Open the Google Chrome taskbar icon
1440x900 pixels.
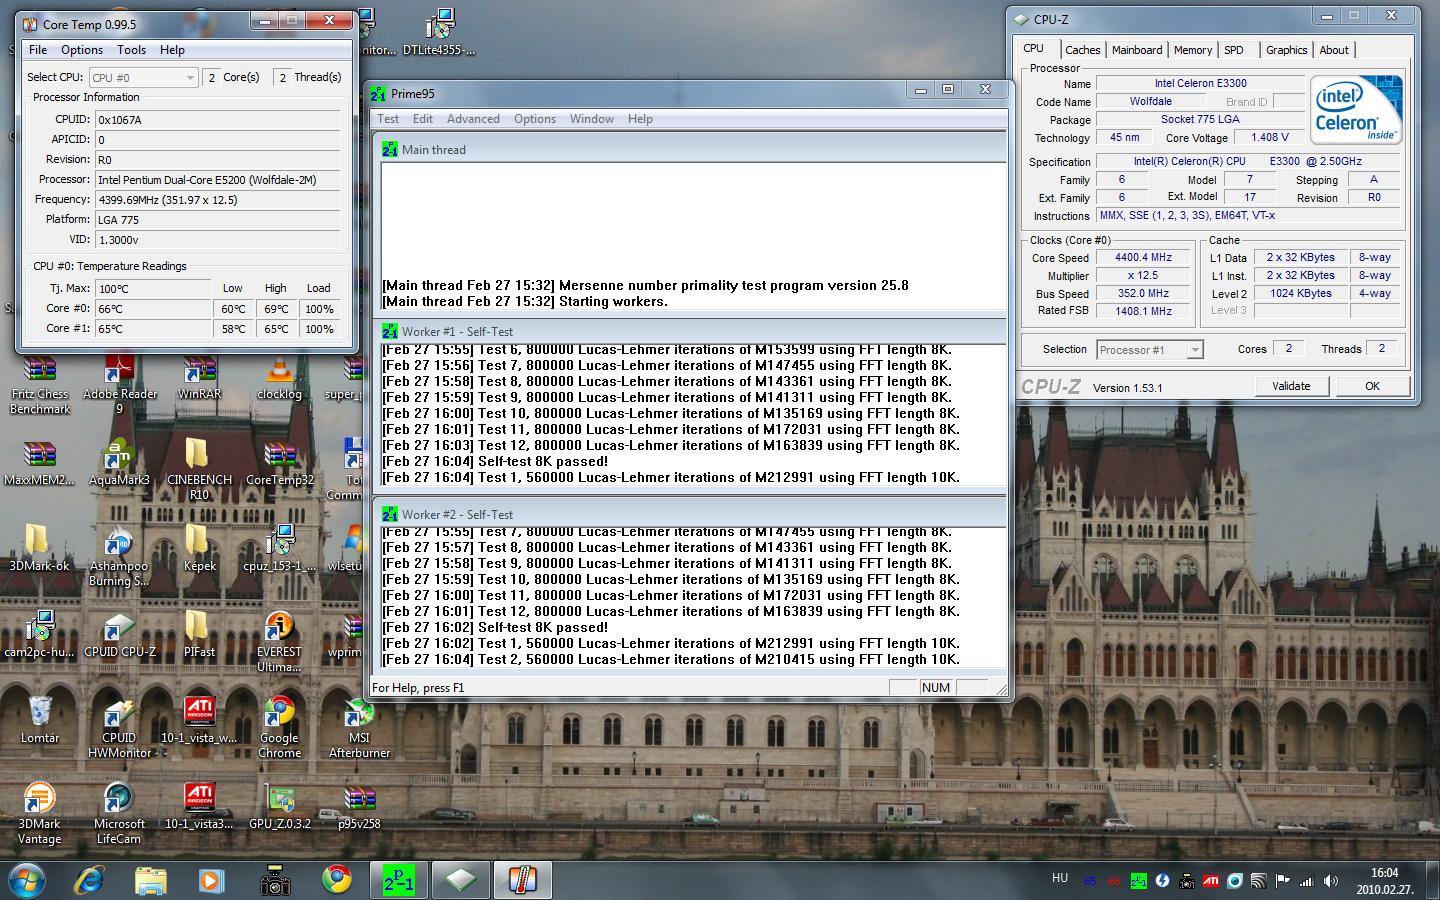point(337,880)
